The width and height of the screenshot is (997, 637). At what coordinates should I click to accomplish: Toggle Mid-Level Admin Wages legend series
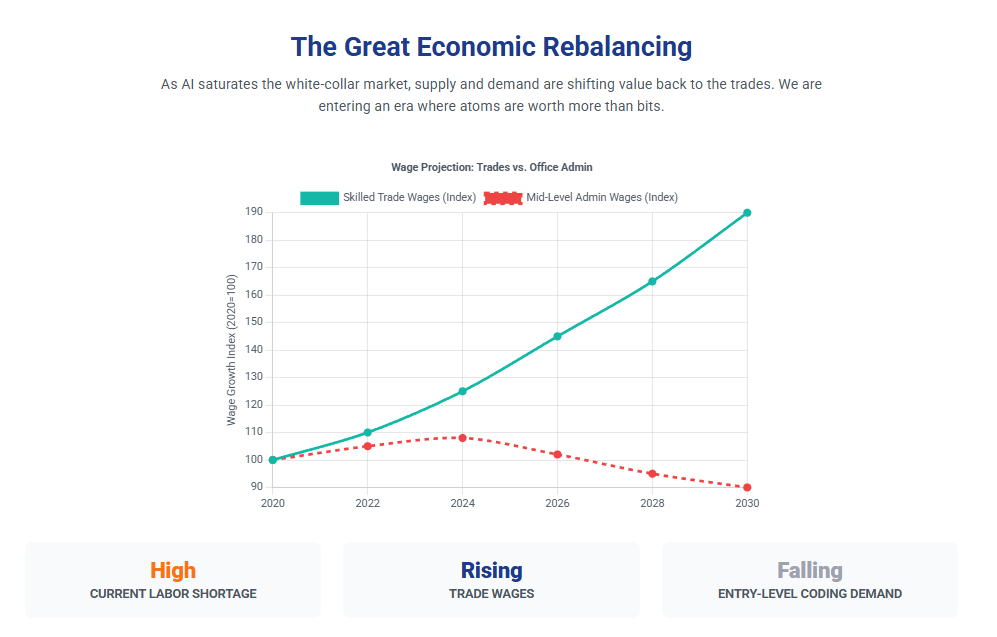(x=602, y=198)
